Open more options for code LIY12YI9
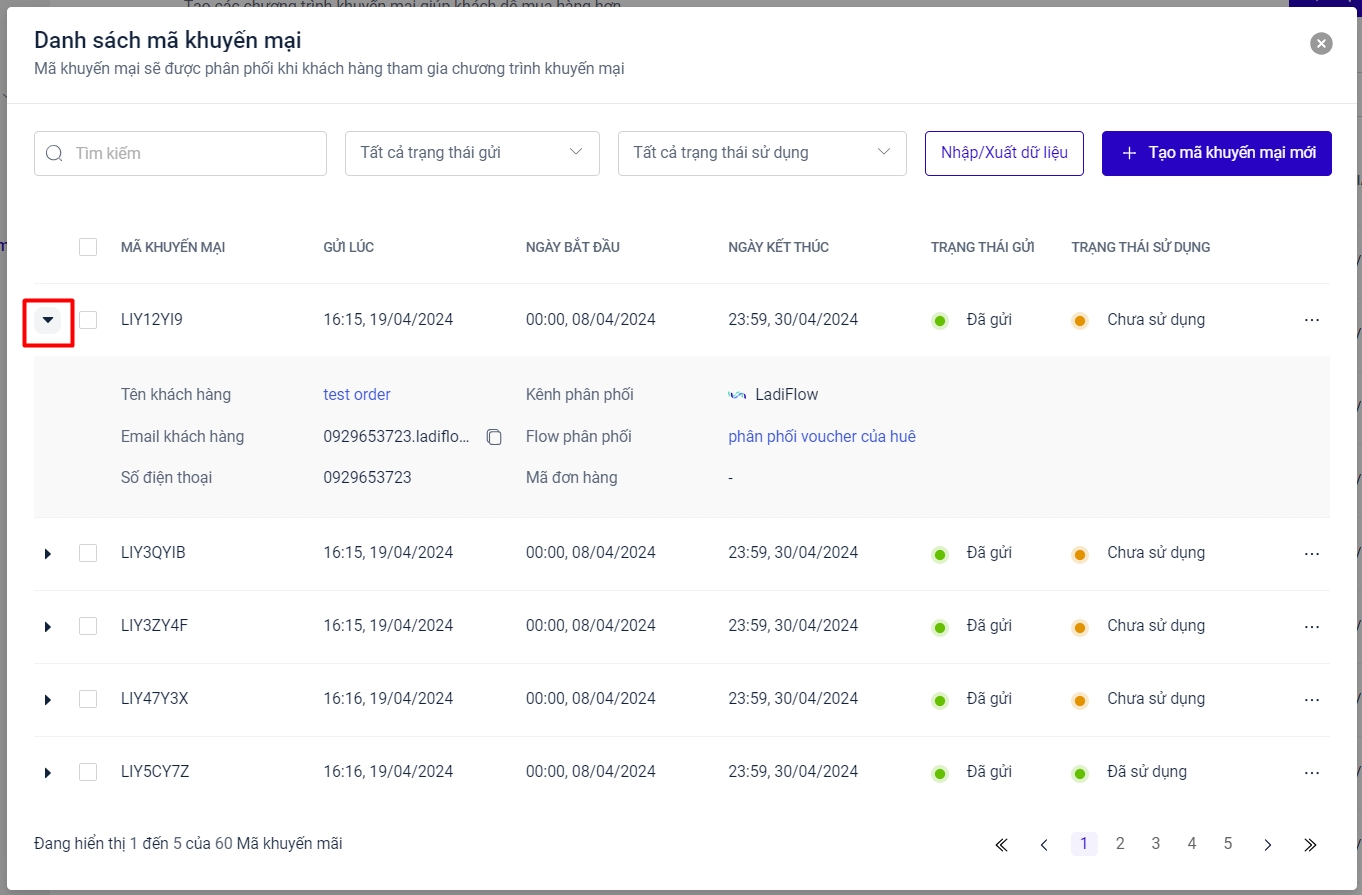Image resolution: width=1362 pixels, height=895 pixels. [x=1312, y=320]
